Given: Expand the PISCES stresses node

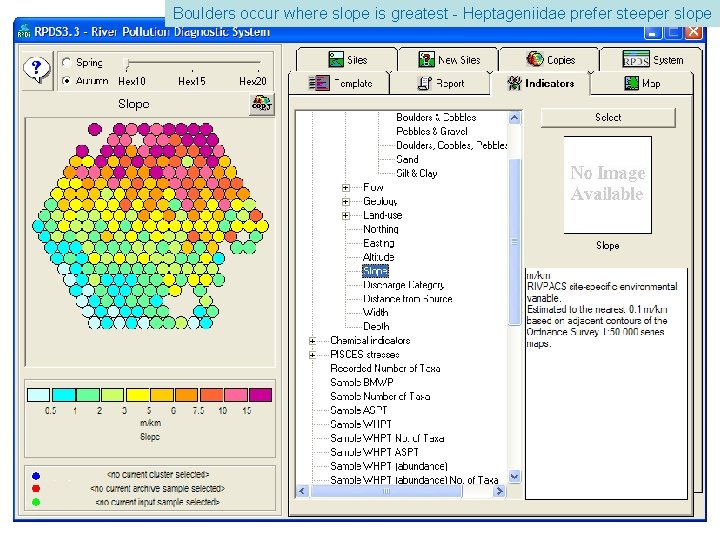Looking at the screenshot, I should [313, 354].
